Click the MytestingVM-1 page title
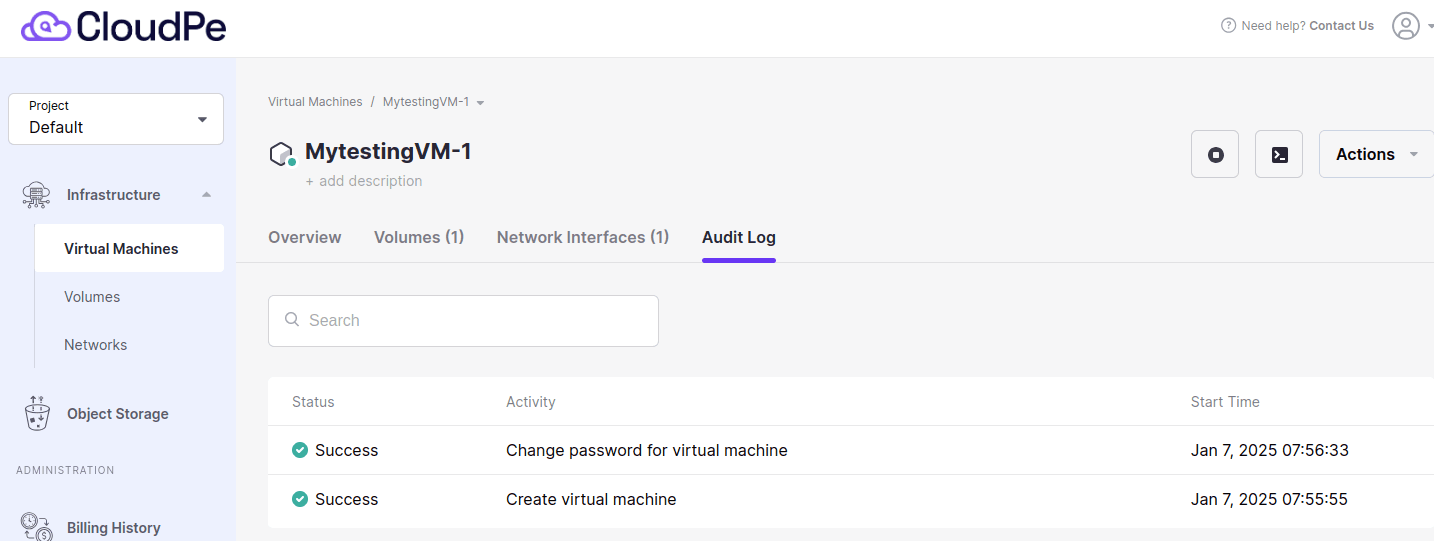Image resolution: width=1434 pixels, height=541 pixels. (x=388, y=152)
